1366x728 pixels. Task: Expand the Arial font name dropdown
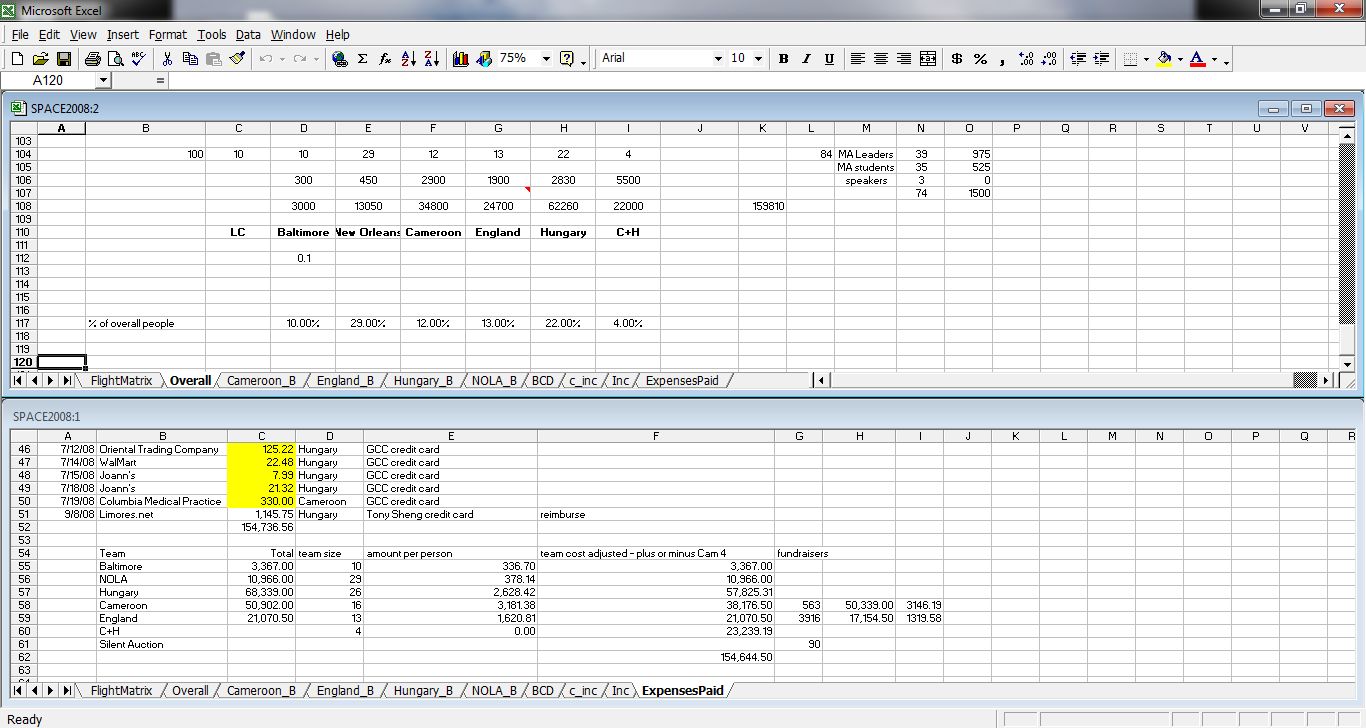coord(718,59)
